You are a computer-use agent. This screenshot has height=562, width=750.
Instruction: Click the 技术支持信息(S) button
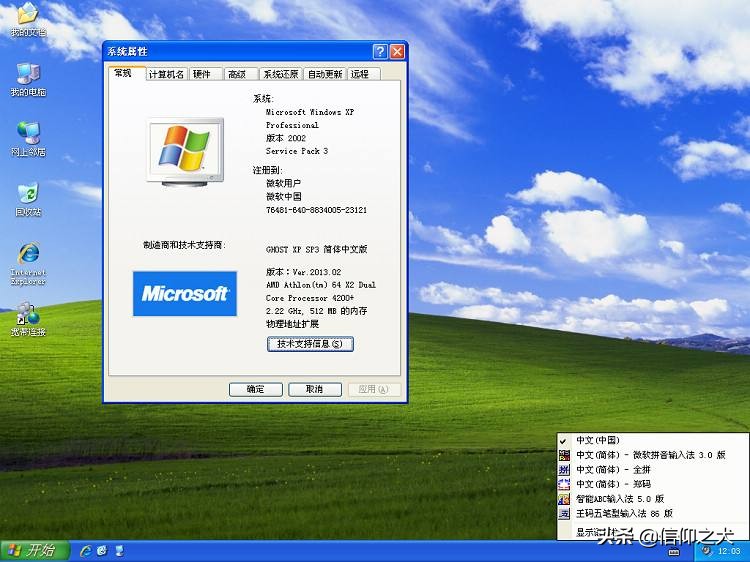coord(310,344)
